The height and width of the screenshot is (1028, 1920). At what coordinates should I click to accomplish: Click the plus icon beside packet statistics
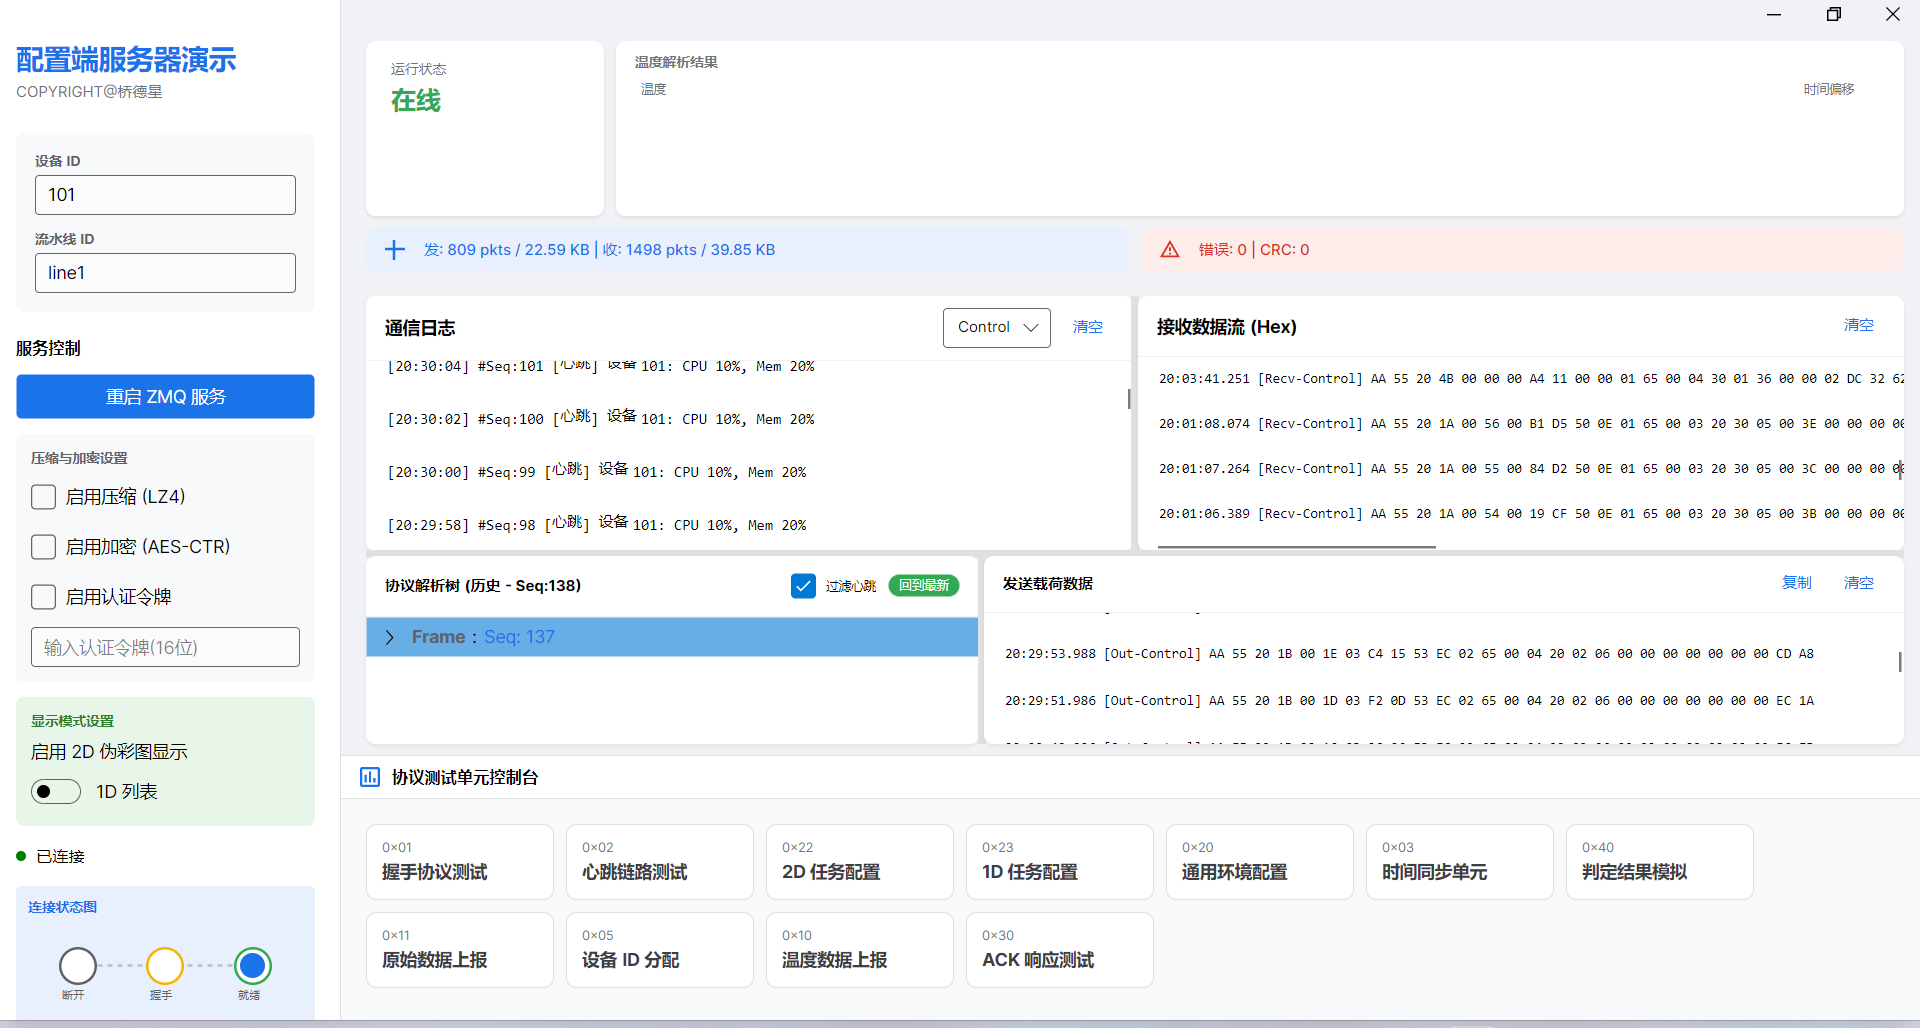click(x=395, y=250)
